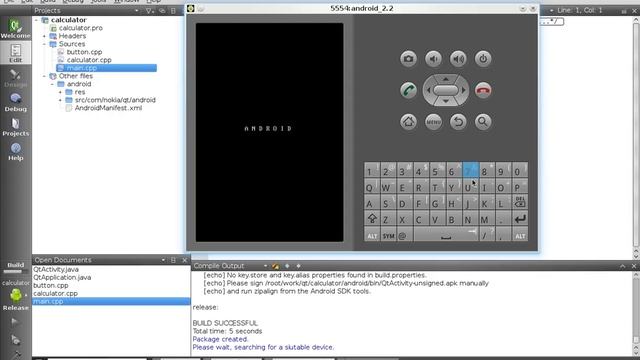
Task: Collapse the calculator project tree node
Action: pyautogui.click(x=36, y=20)
